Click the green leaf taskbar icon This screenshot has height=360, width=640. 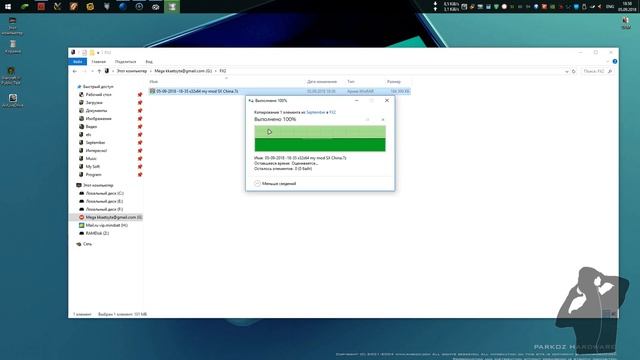pyautogui.click(x=24, y=7)
